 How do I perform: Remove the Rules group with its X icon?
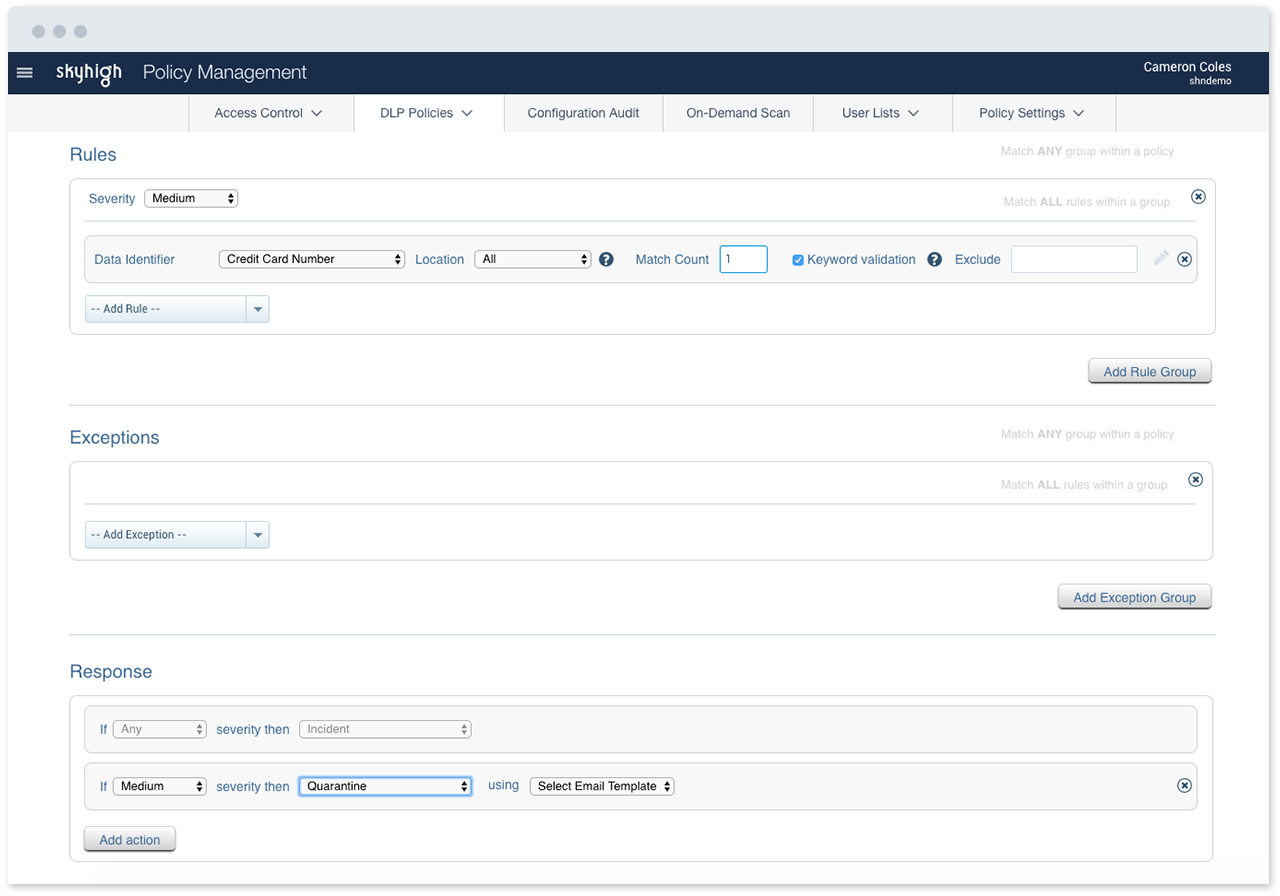pyautogui.click(x=1198, y=196)
